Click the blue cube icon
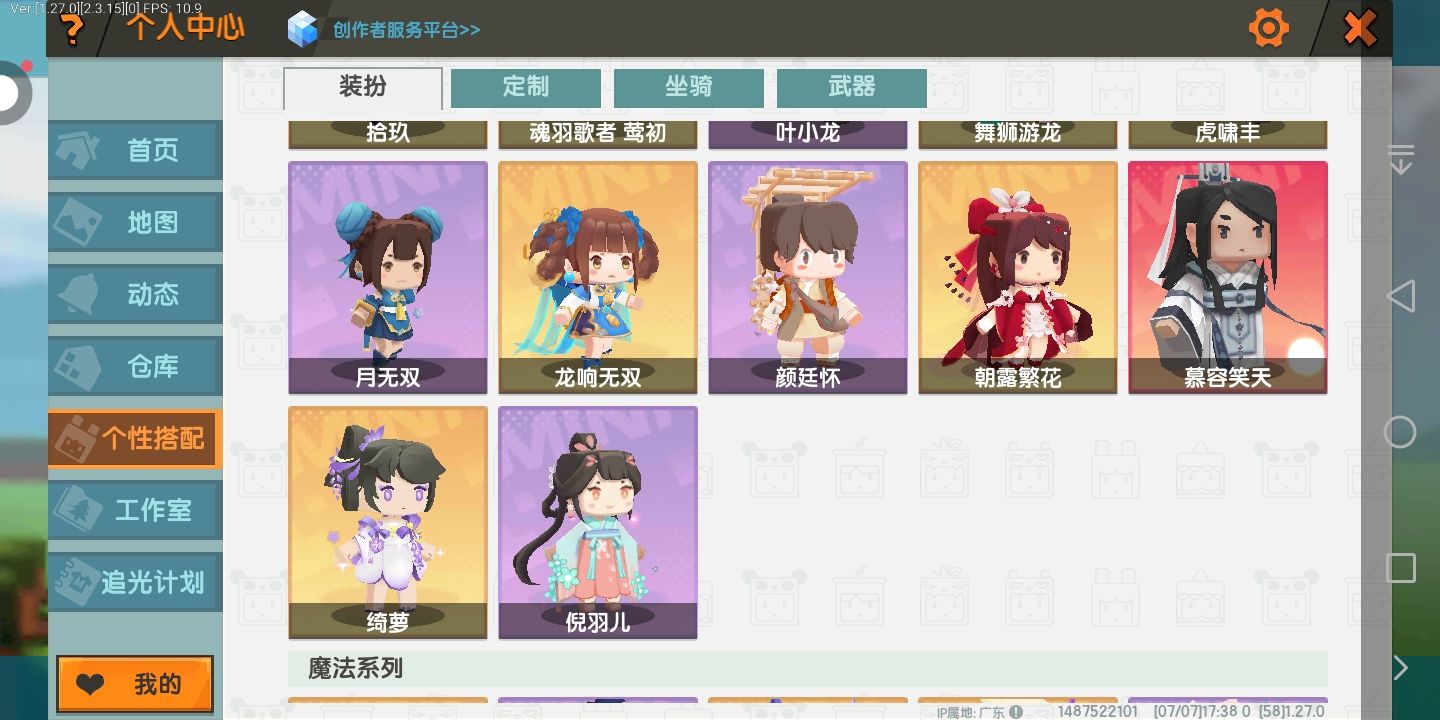 pyautogui.click(x=302, y=29)
